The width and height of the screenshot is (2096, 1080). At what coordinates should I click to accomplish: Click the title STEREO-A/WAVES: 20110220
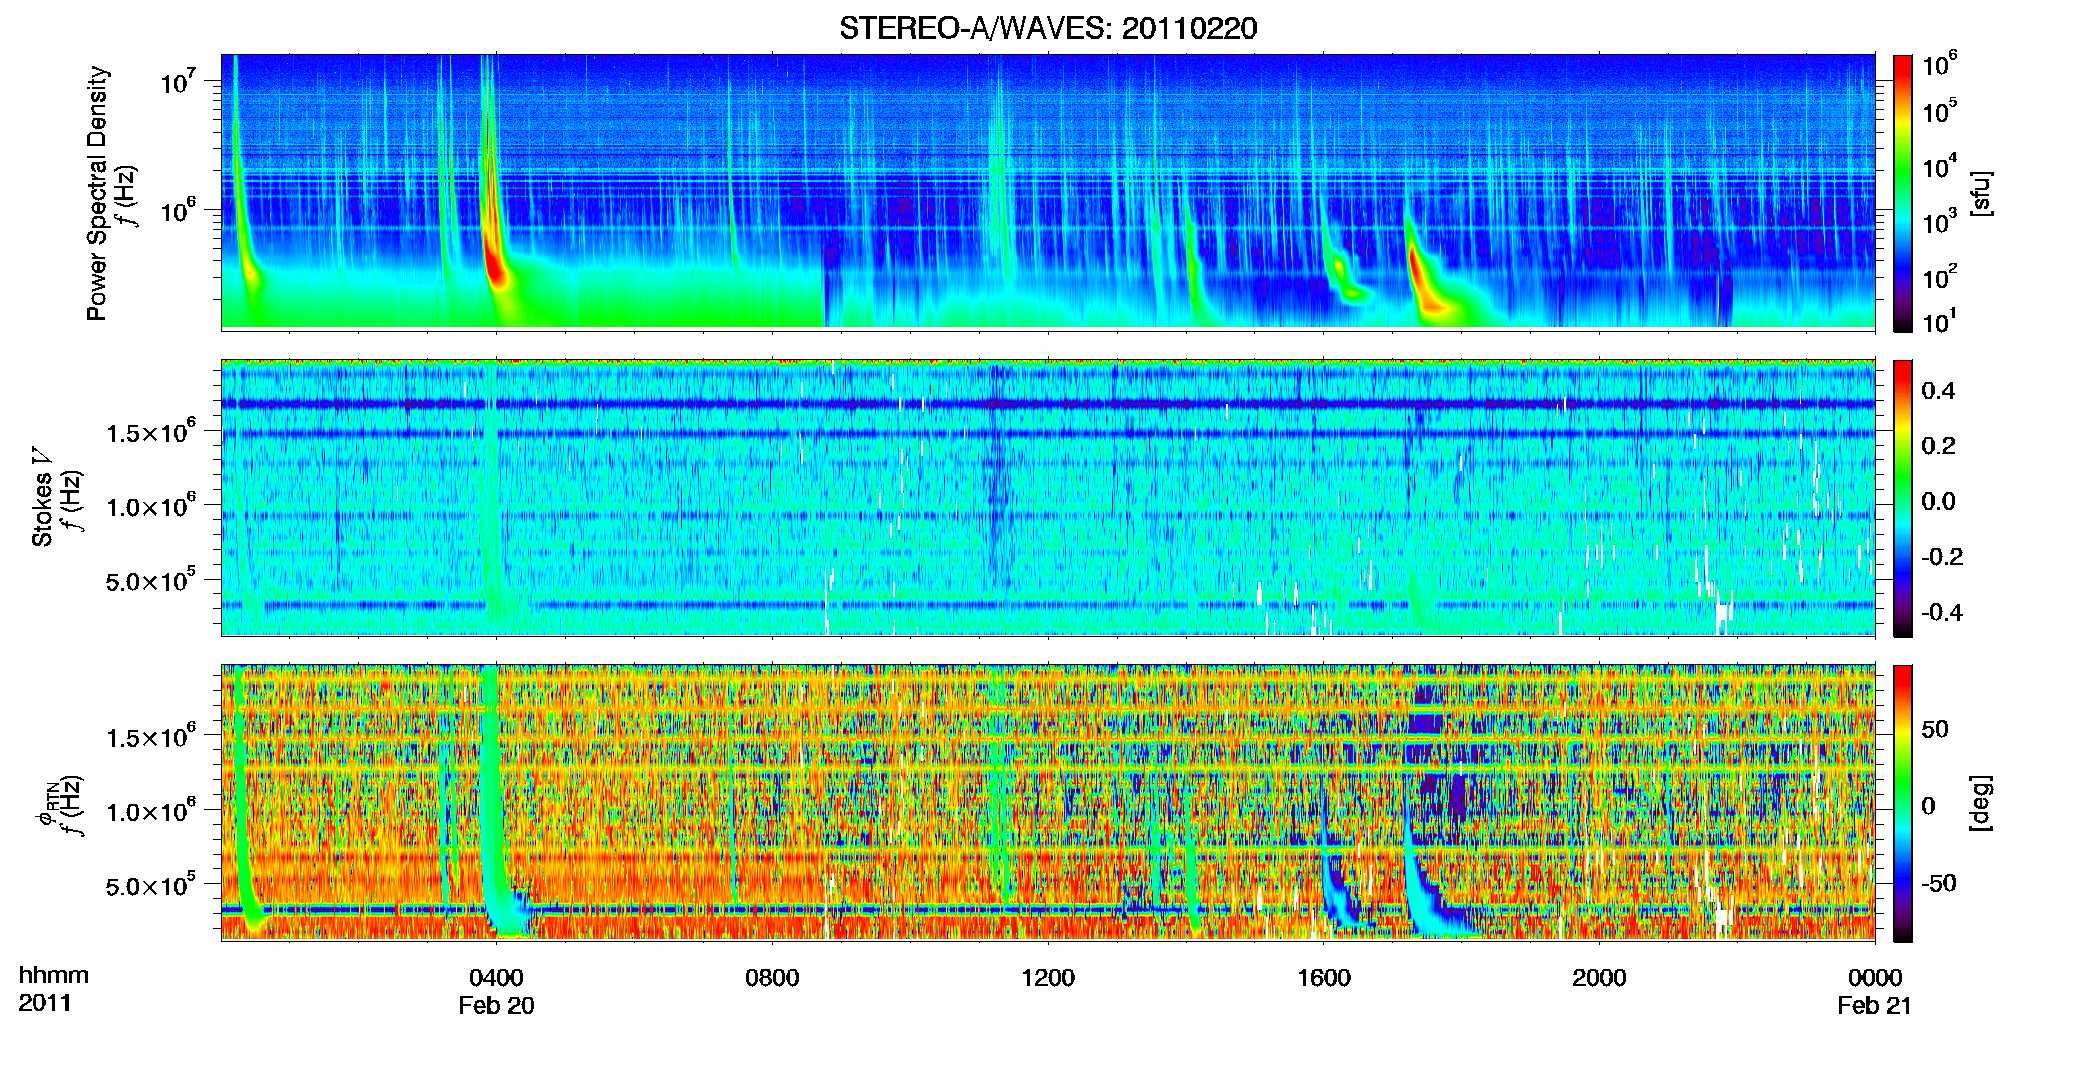tap(1048, 28)
